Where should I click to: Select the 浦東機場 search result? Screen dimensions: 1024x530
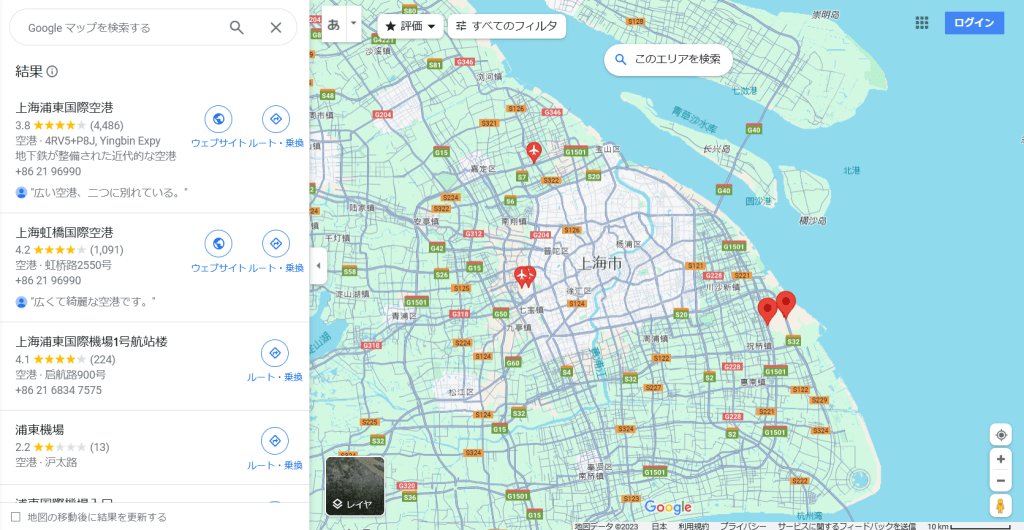[40, 430]
